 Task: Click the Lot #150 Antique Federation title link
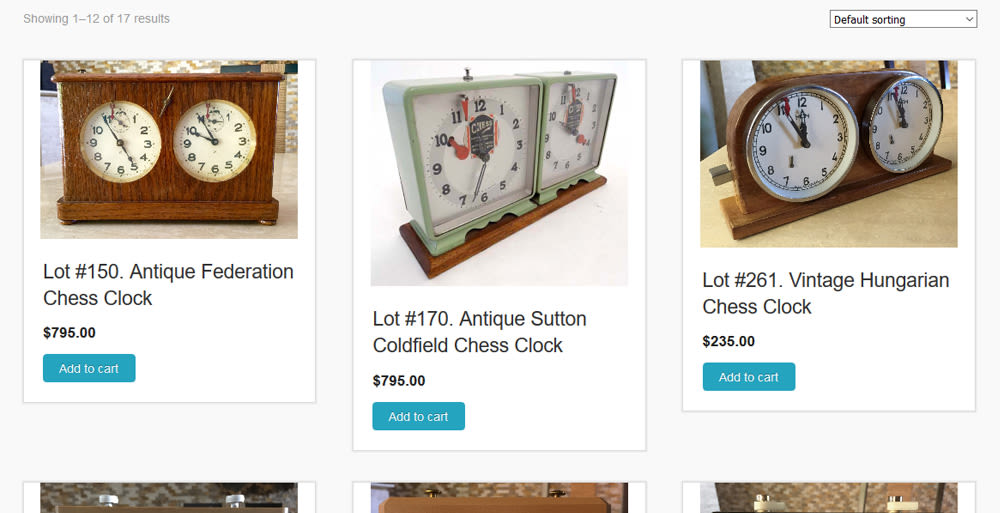(168, 285)
